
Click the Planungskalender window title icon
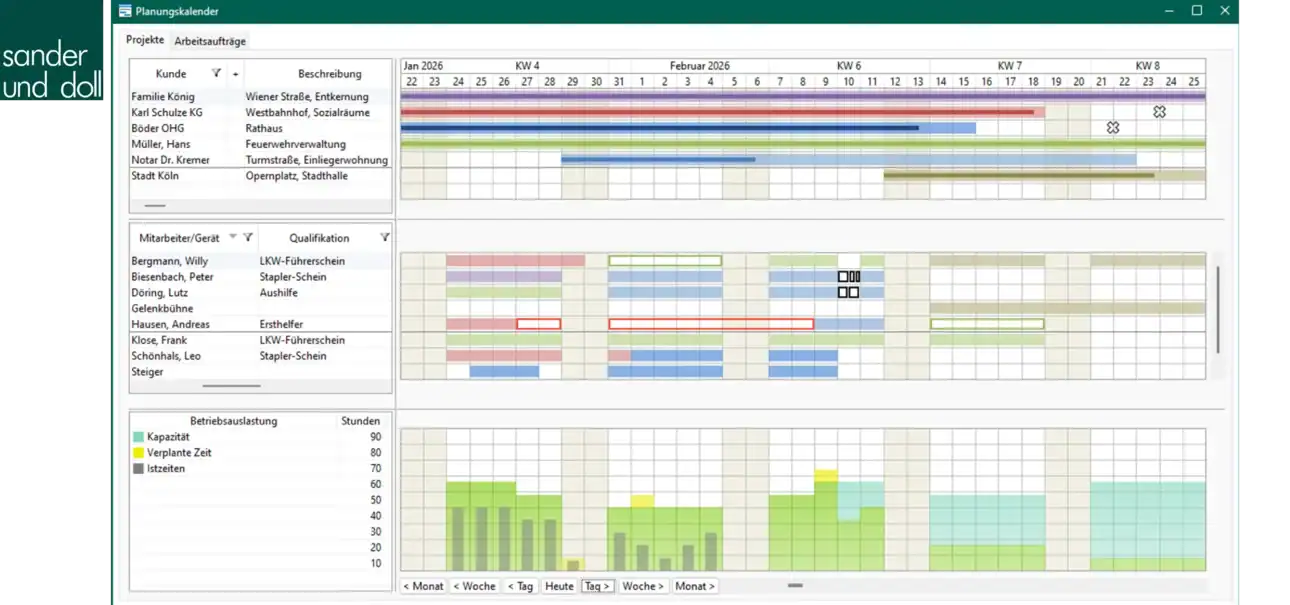[124, 11]
